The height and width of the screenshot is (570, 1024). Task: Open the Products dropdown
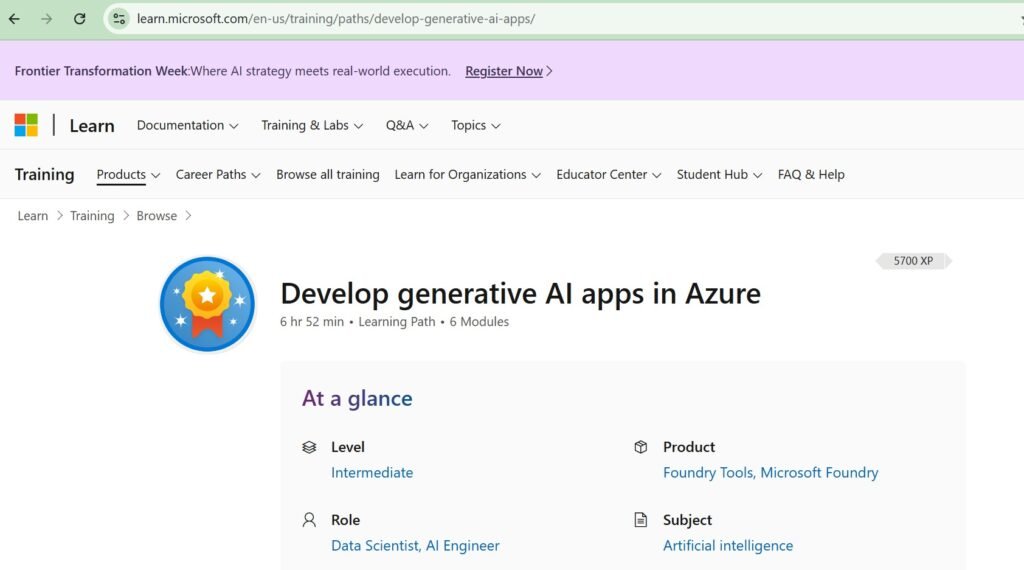pyautogui.click(x=128, y=174)
